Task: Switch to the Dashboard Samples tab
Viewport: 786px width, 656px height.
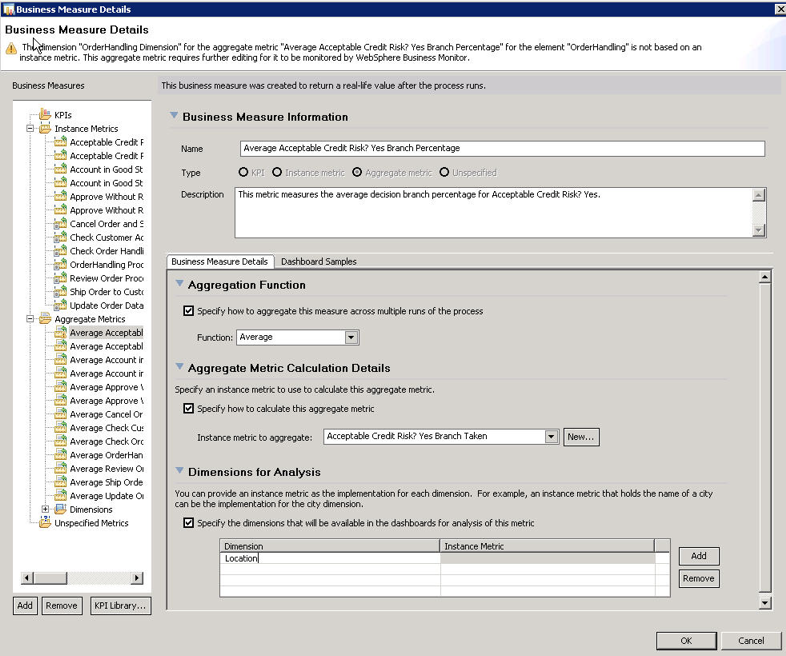Action: pyautogui.click(x=318, y=262)
